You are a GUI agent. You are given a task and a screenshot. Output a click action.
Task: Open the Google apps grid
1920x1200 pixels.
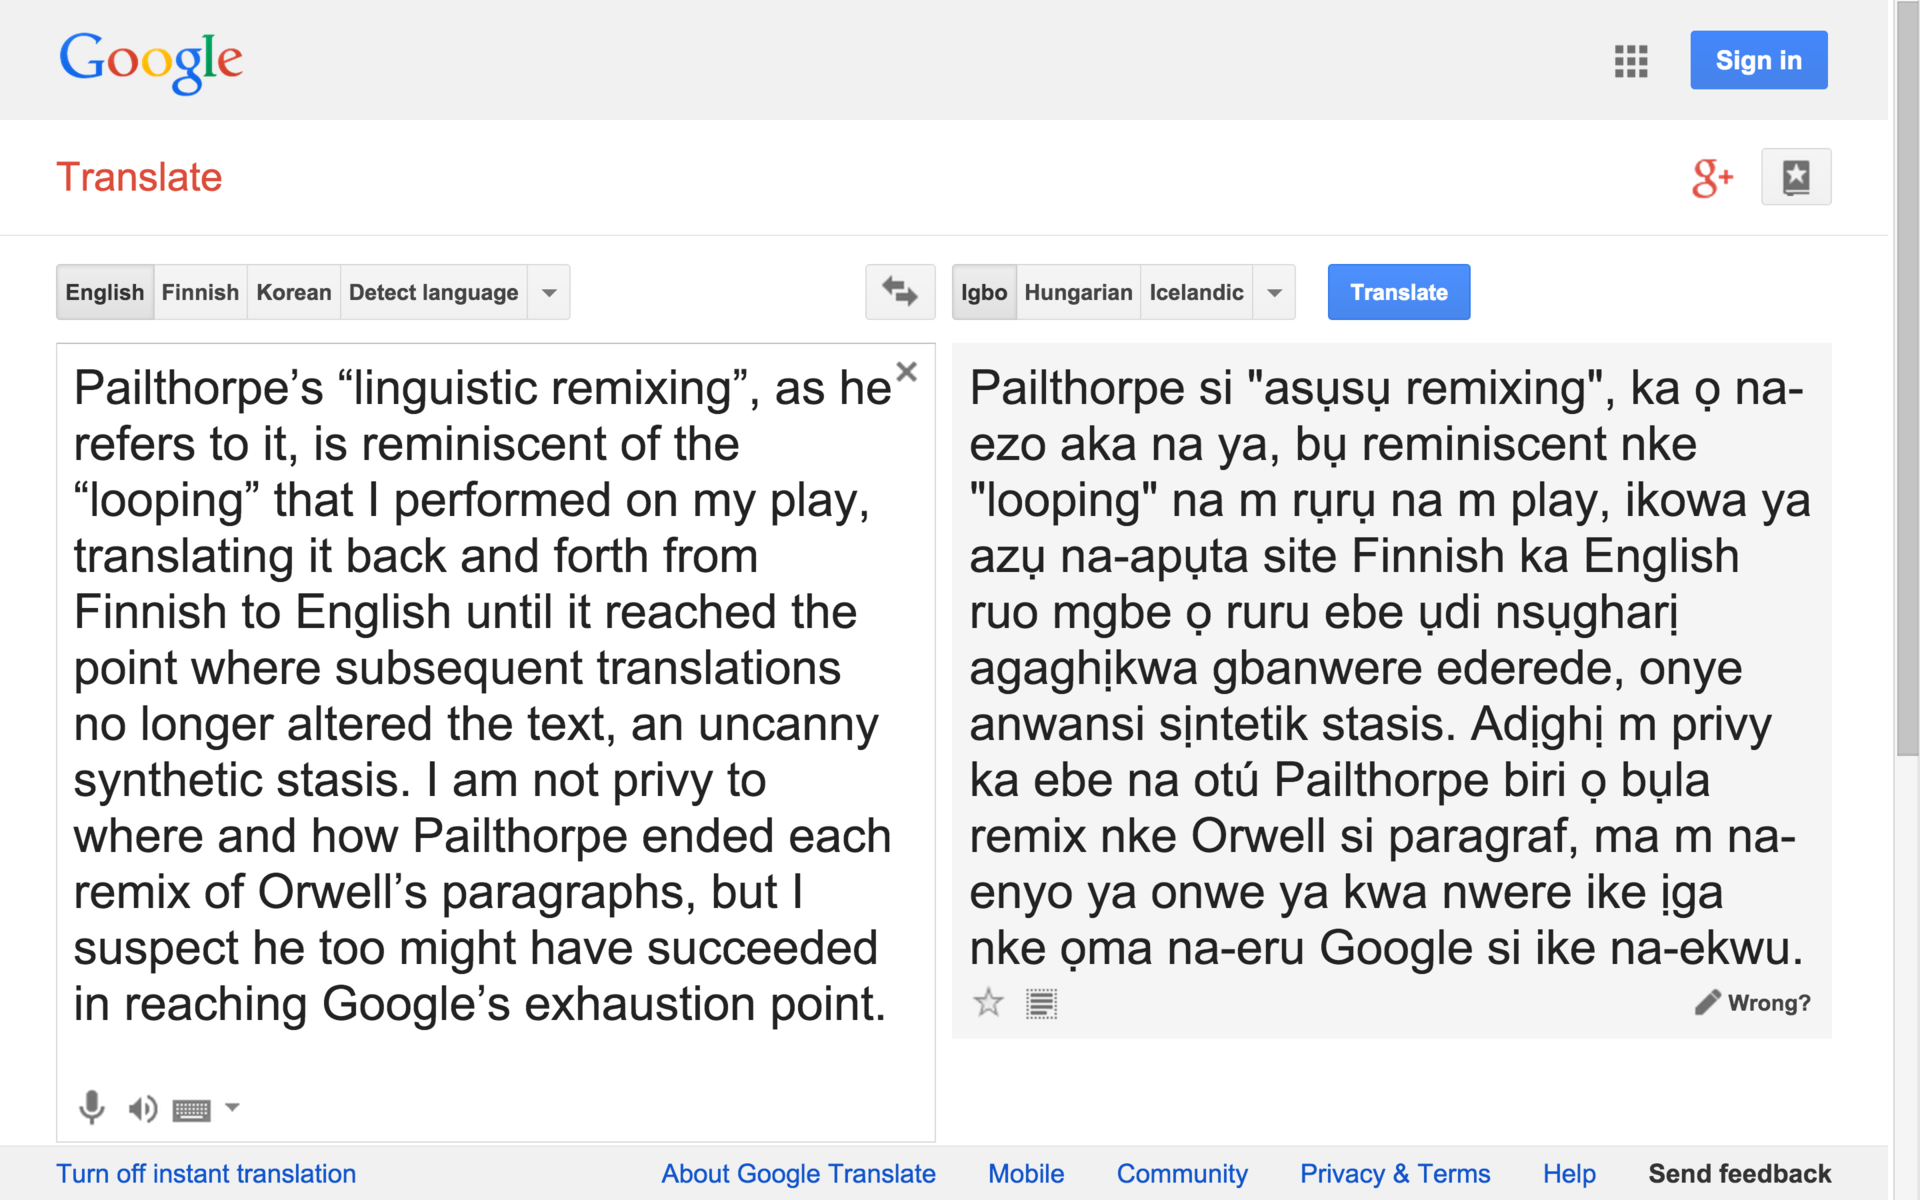[1630, 61]
